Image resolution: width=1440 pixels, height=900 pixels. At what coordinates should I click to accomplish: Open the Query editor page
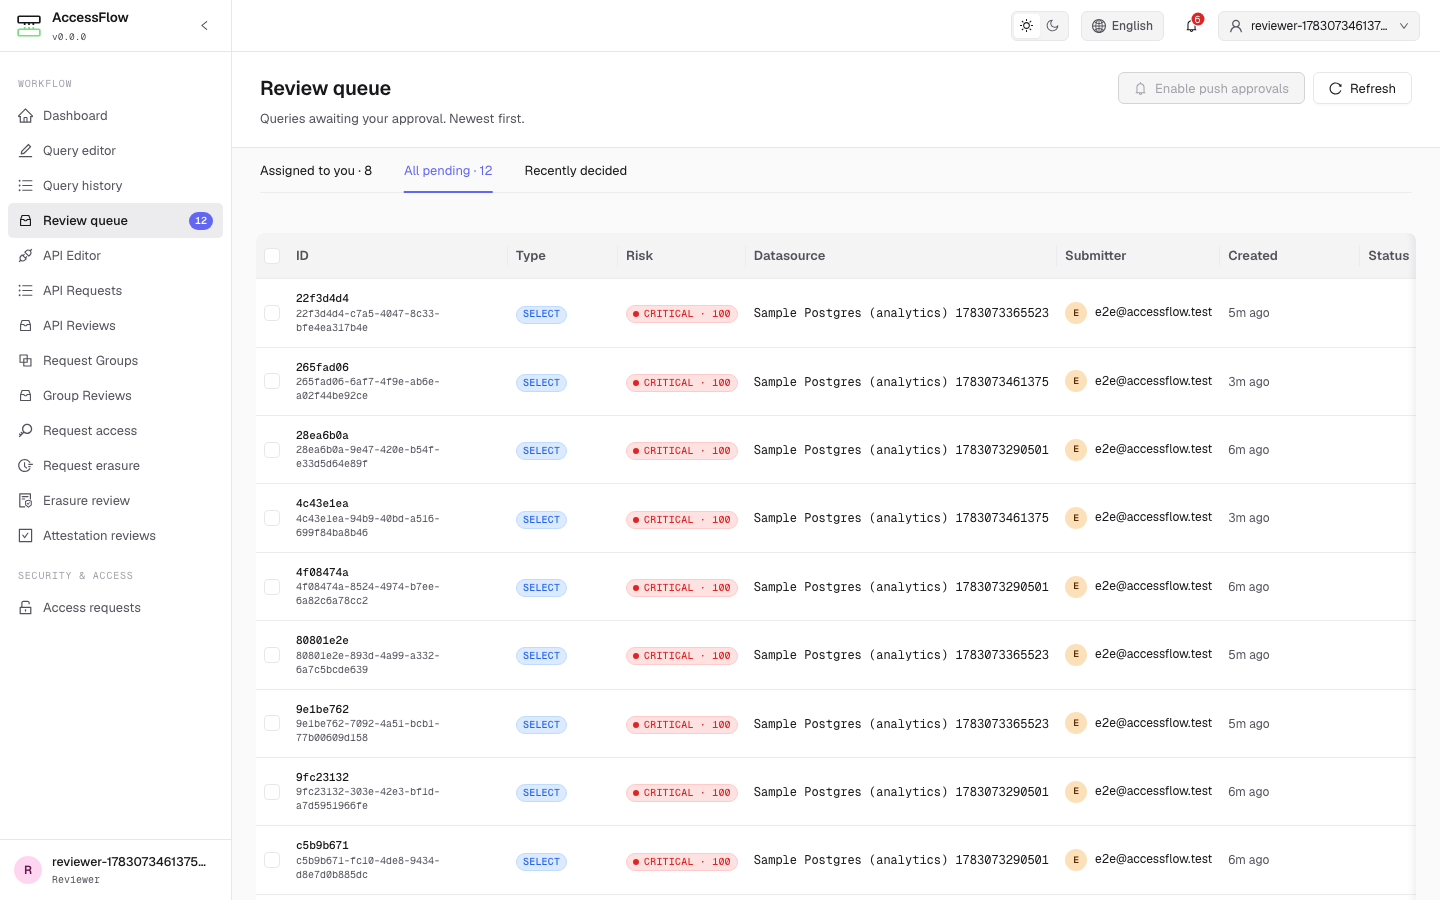click(115, 151)
